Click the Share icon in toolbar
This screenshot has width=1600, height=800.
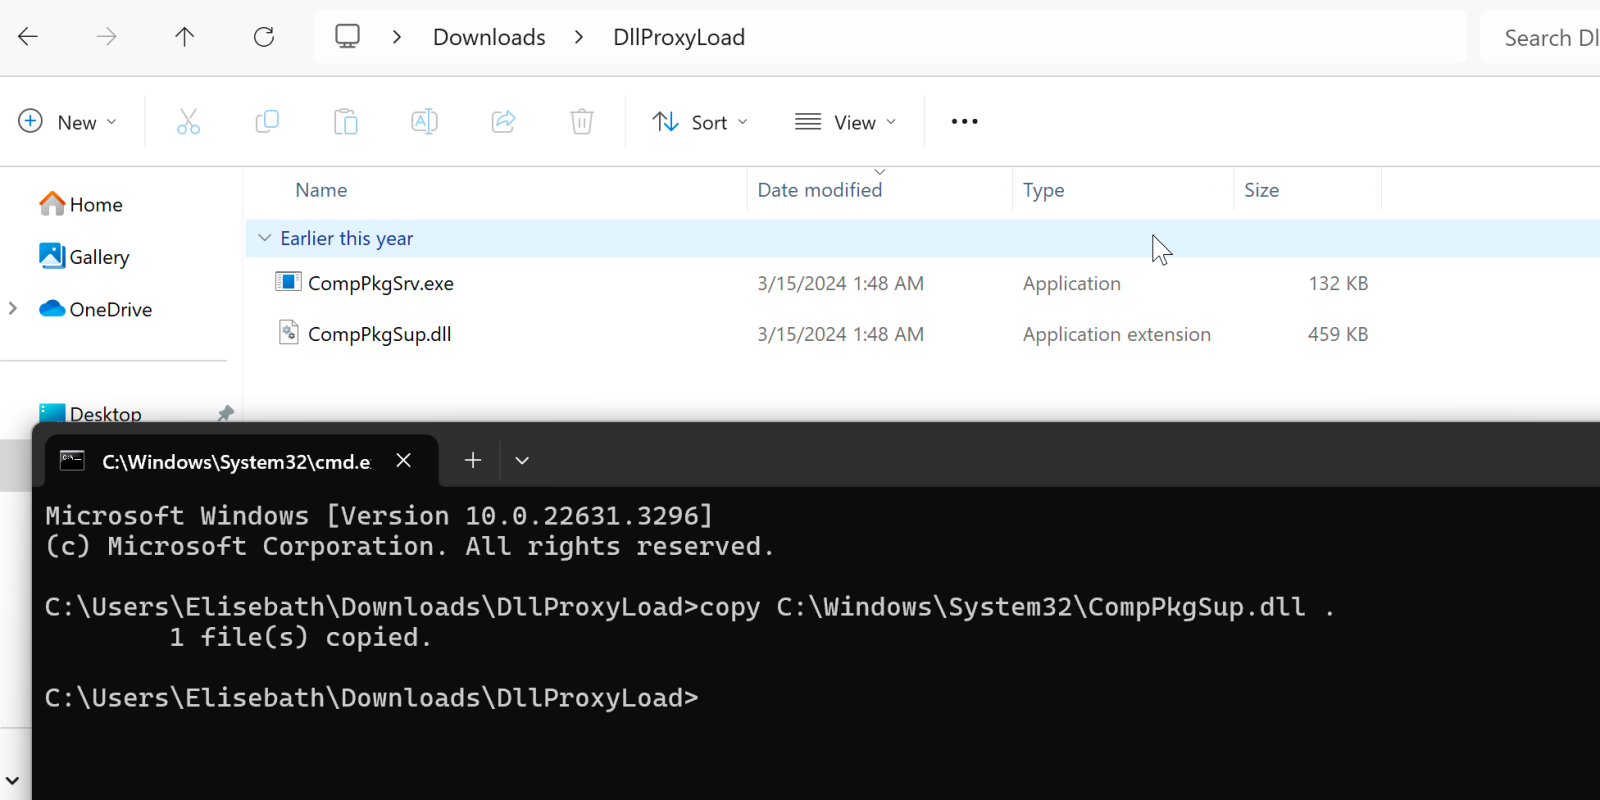coord(503,122)
